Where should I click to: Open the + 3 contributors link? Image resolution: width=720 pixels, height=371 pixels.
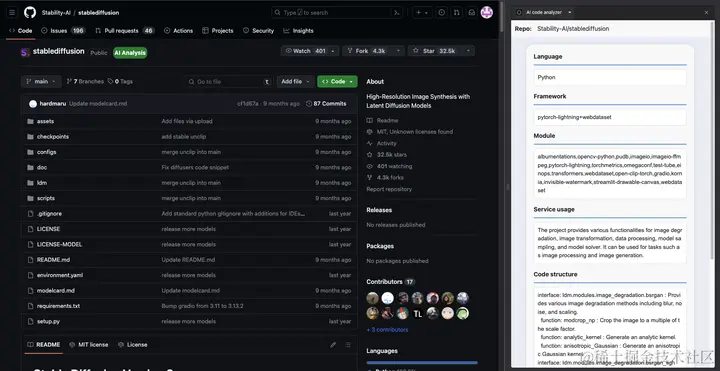(x=387, y=330)
